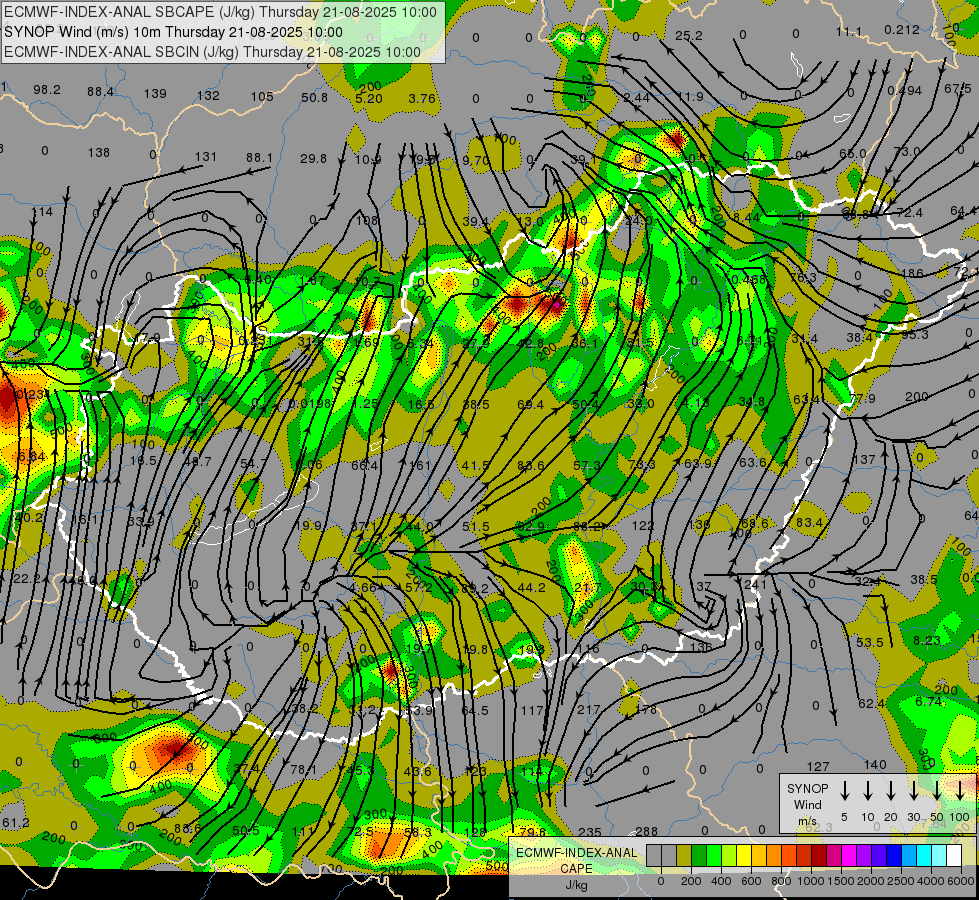Click the 100 m/s wind arrow in legend
979x900 pixels.
(960, 790)
